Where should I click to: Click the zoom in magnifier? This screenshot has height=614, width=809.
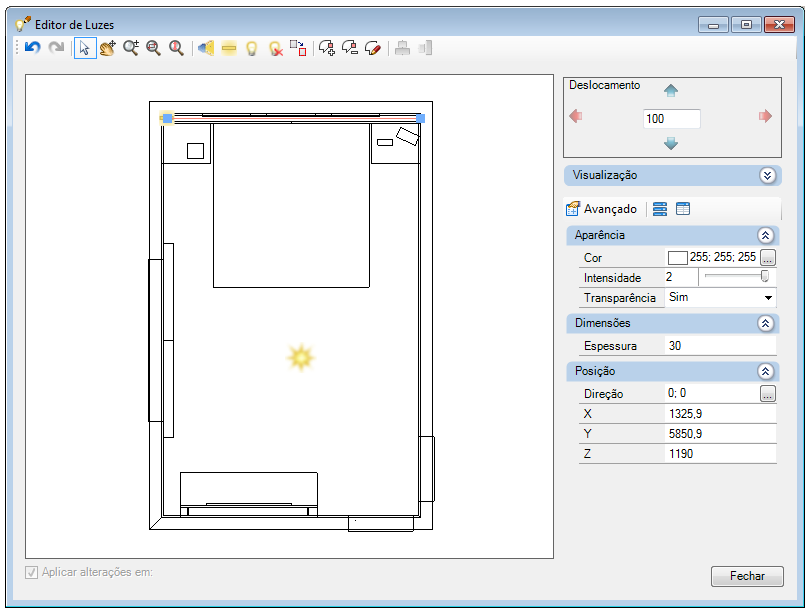tap(131, 49)
